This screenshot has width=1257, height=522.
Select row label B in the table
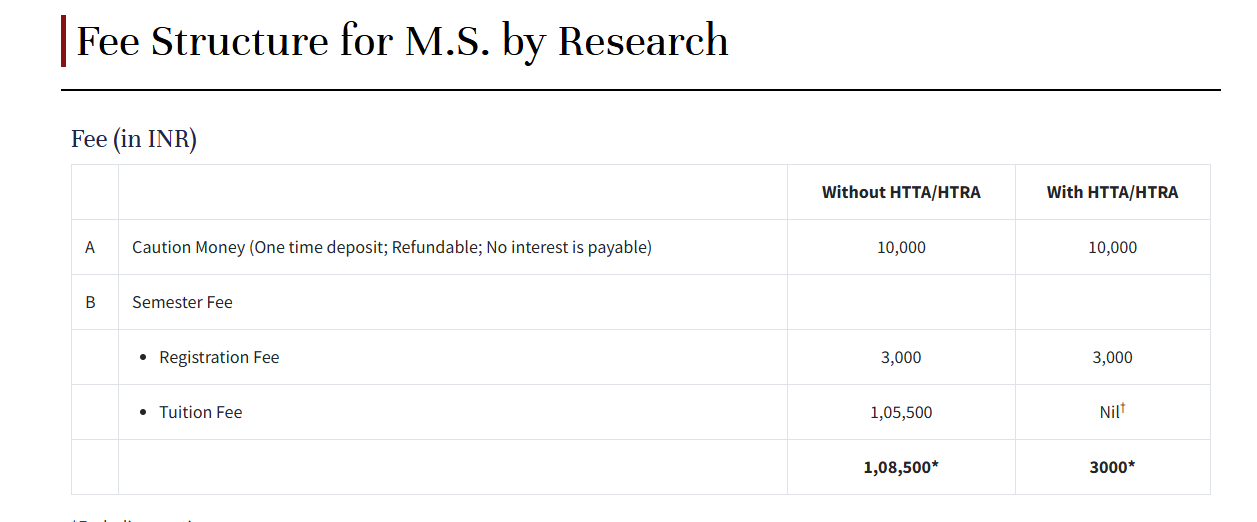pos(90,302)
